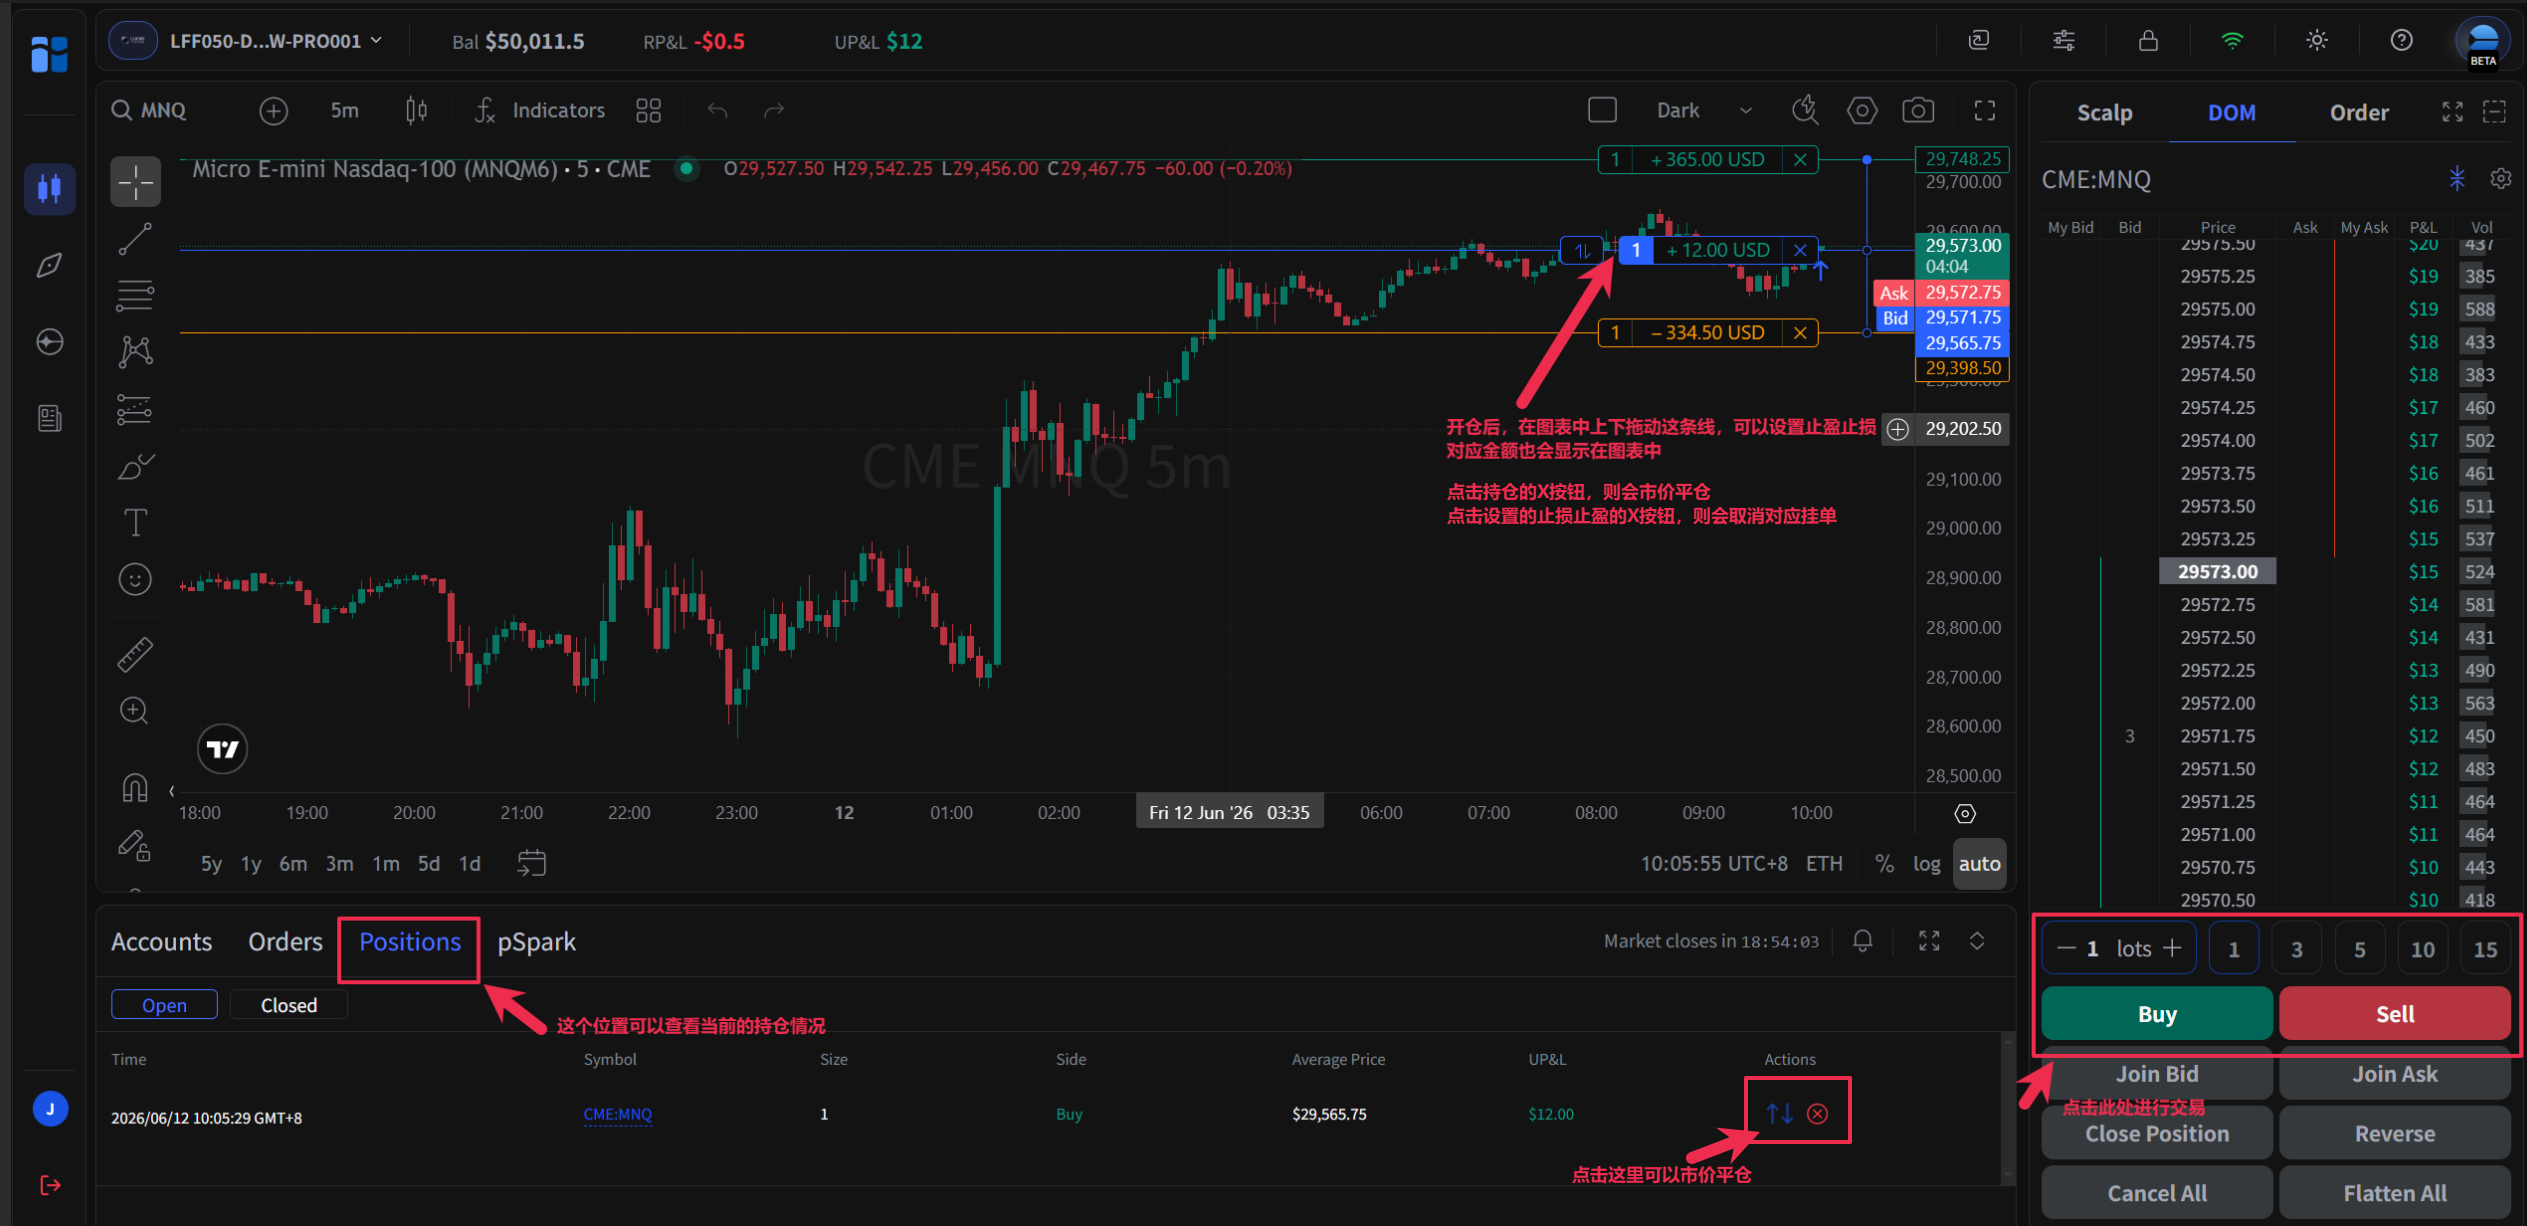
Task: Open the pSpark tab
Action: 537,942
